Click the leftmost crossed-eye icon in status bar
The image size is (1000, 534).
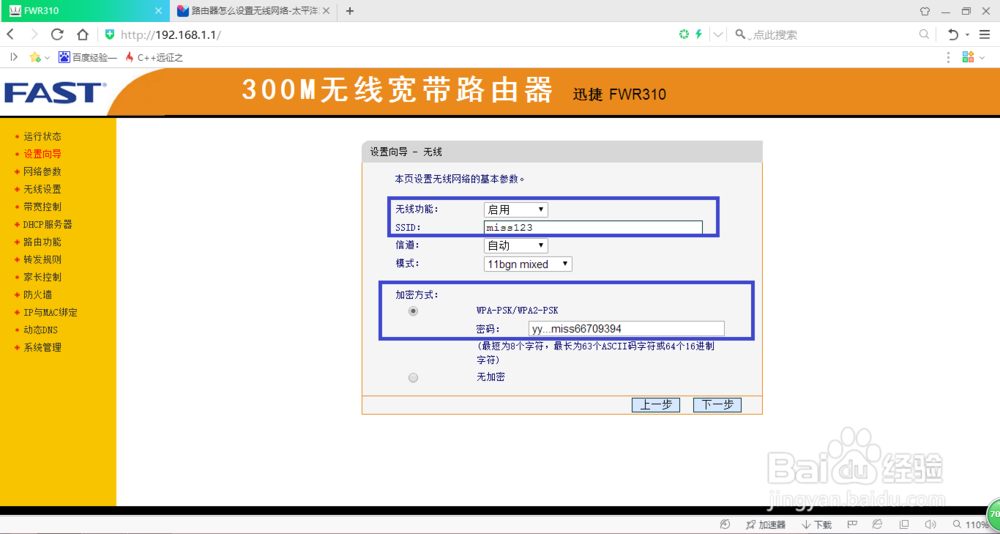tap(724, 524)
